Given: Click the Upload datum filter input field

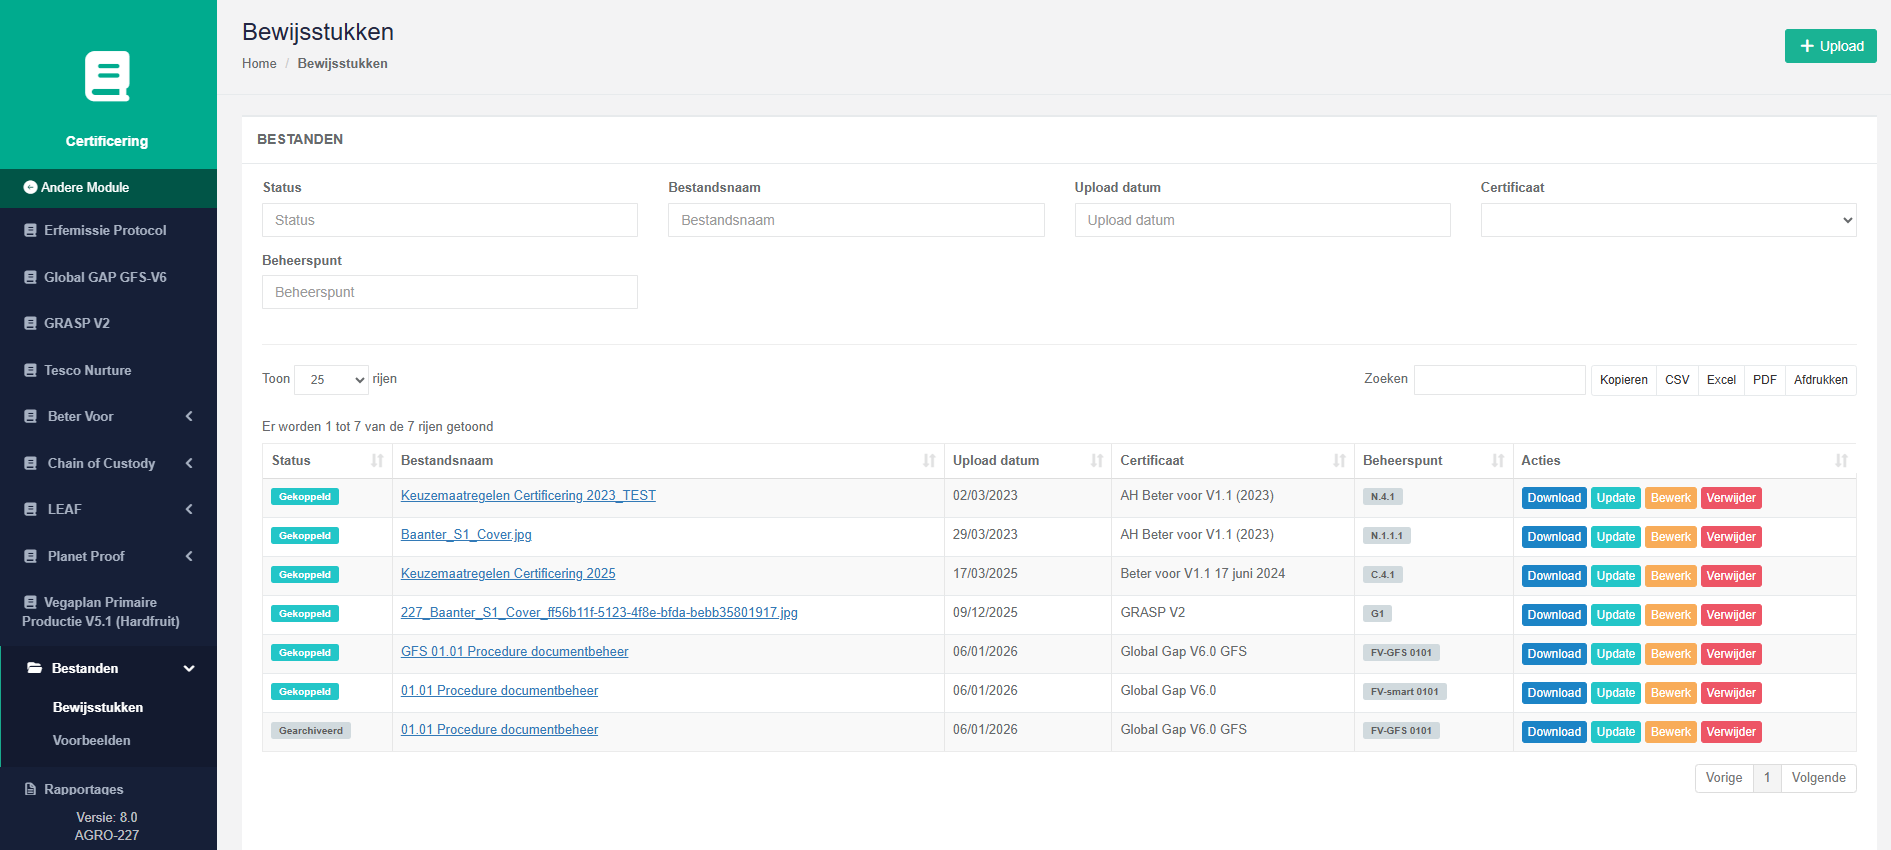Looking at the screenshot, I should coord(1262,220).
